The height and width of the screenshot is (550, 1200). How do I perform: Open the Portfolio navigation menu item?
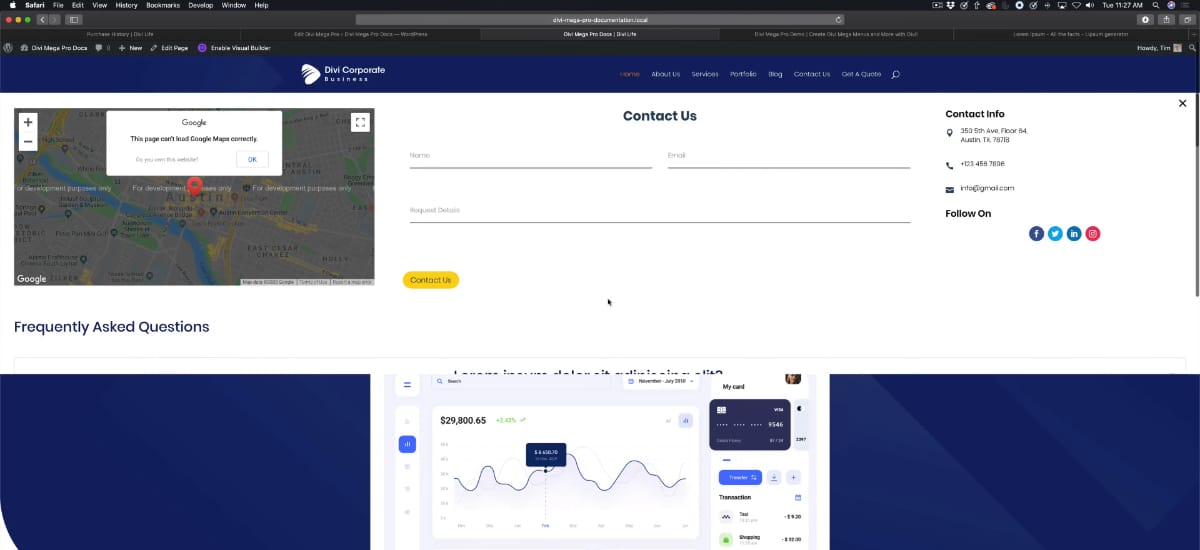743,74
